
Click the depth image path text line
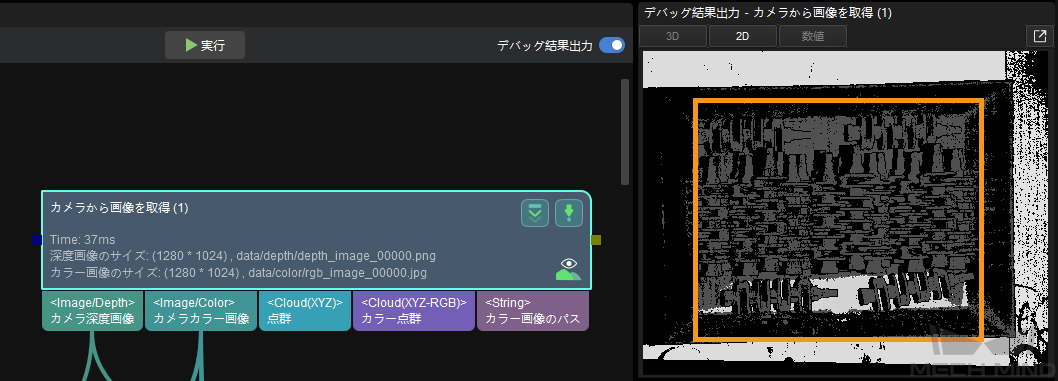click(x=243, y=256)
